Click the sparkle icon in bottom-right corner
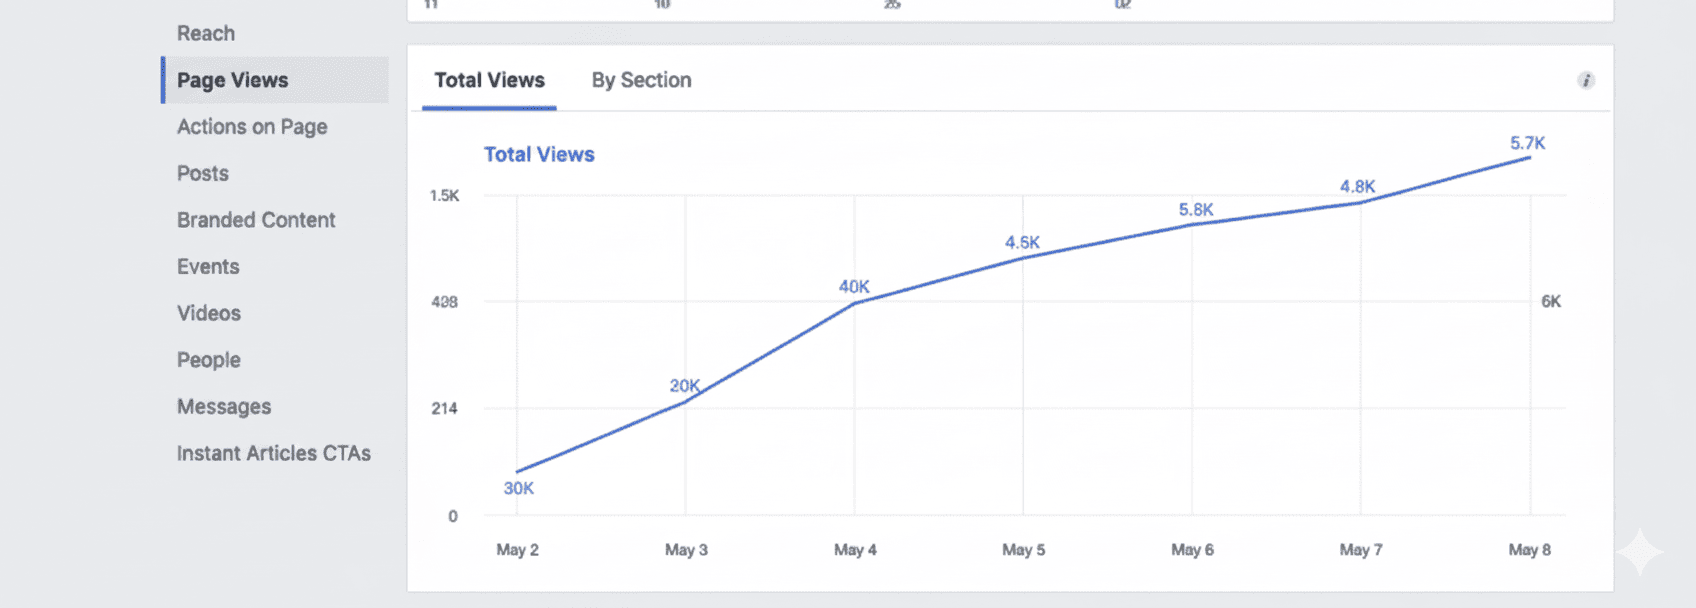 click(x=1640, y=552)
